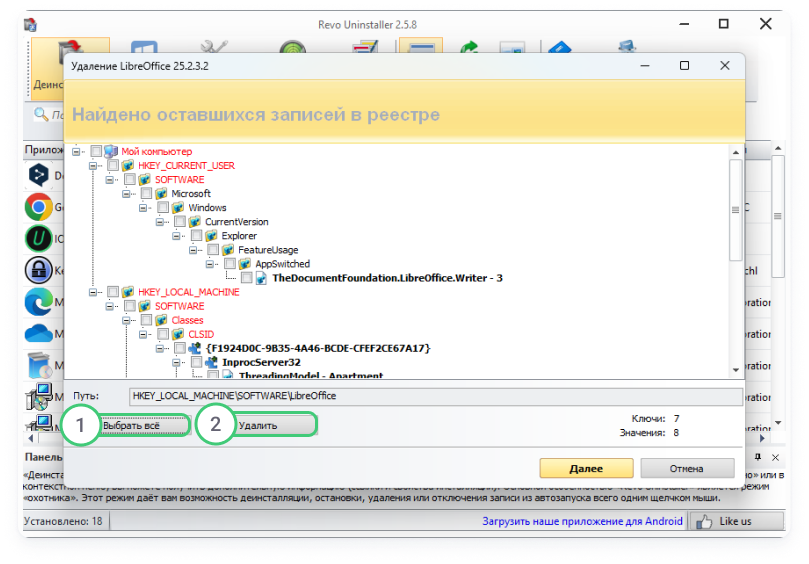Close the Revo description panel
This screenshot has width=809, height=564.
(775, 457)
